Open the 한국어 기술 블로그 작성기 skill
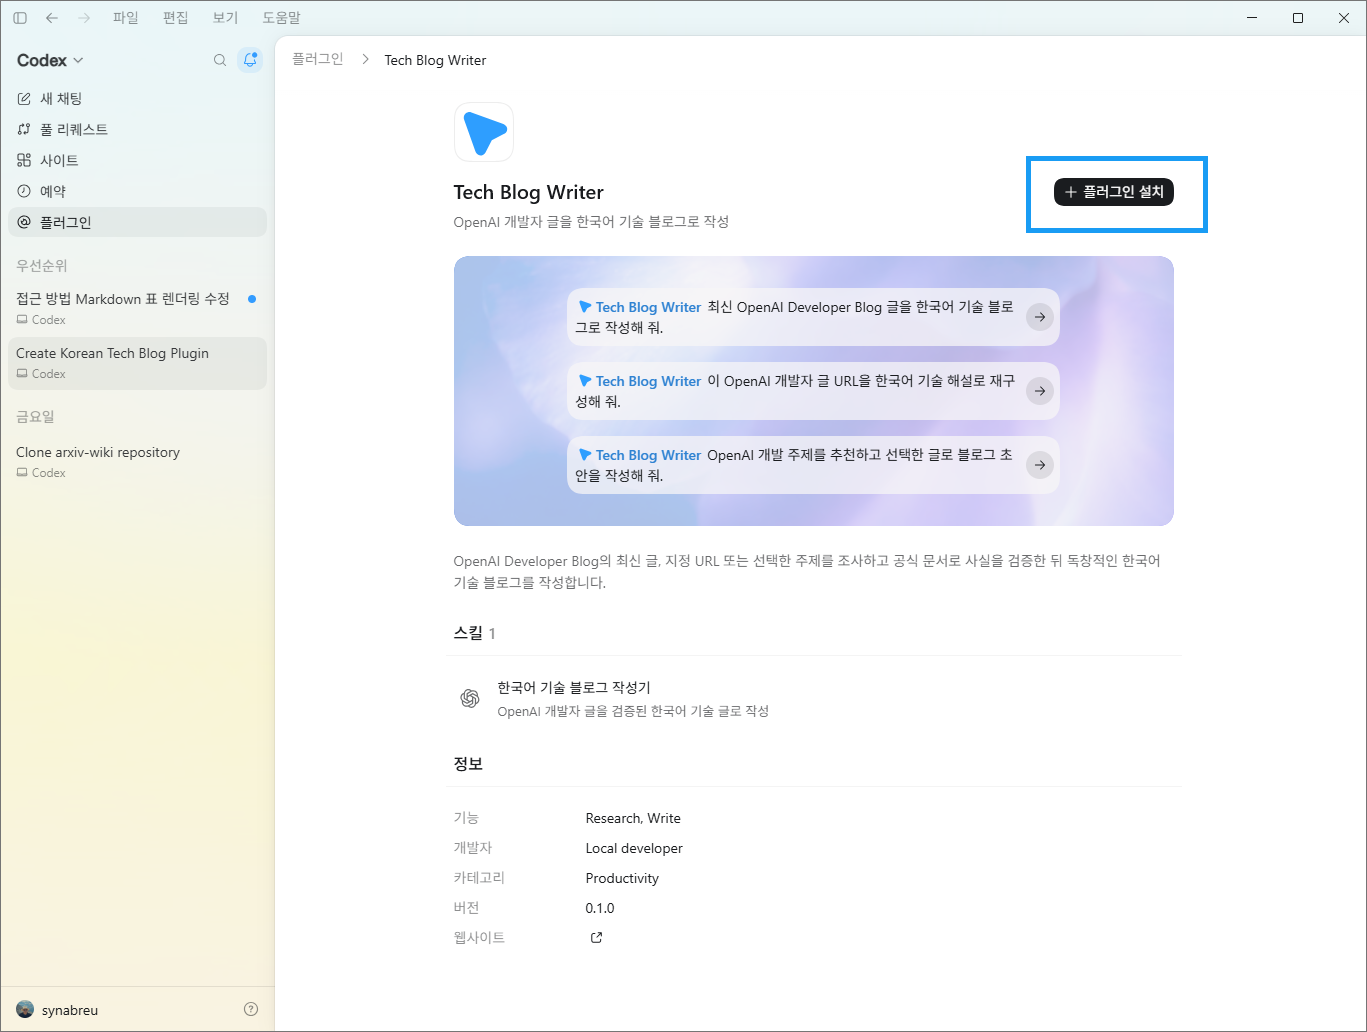The image size is (1367, 1032). (x=813, y=699)
